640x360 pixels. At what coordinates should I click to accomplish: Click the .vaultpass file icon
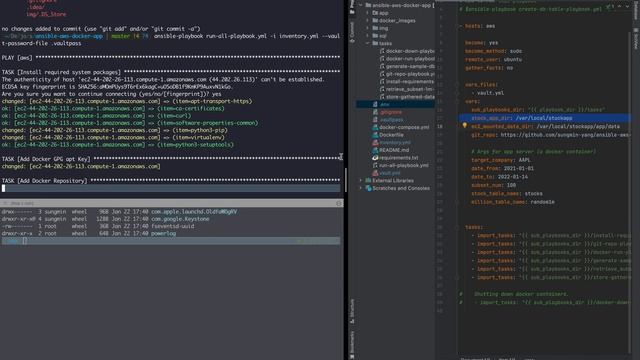[375, 120]
